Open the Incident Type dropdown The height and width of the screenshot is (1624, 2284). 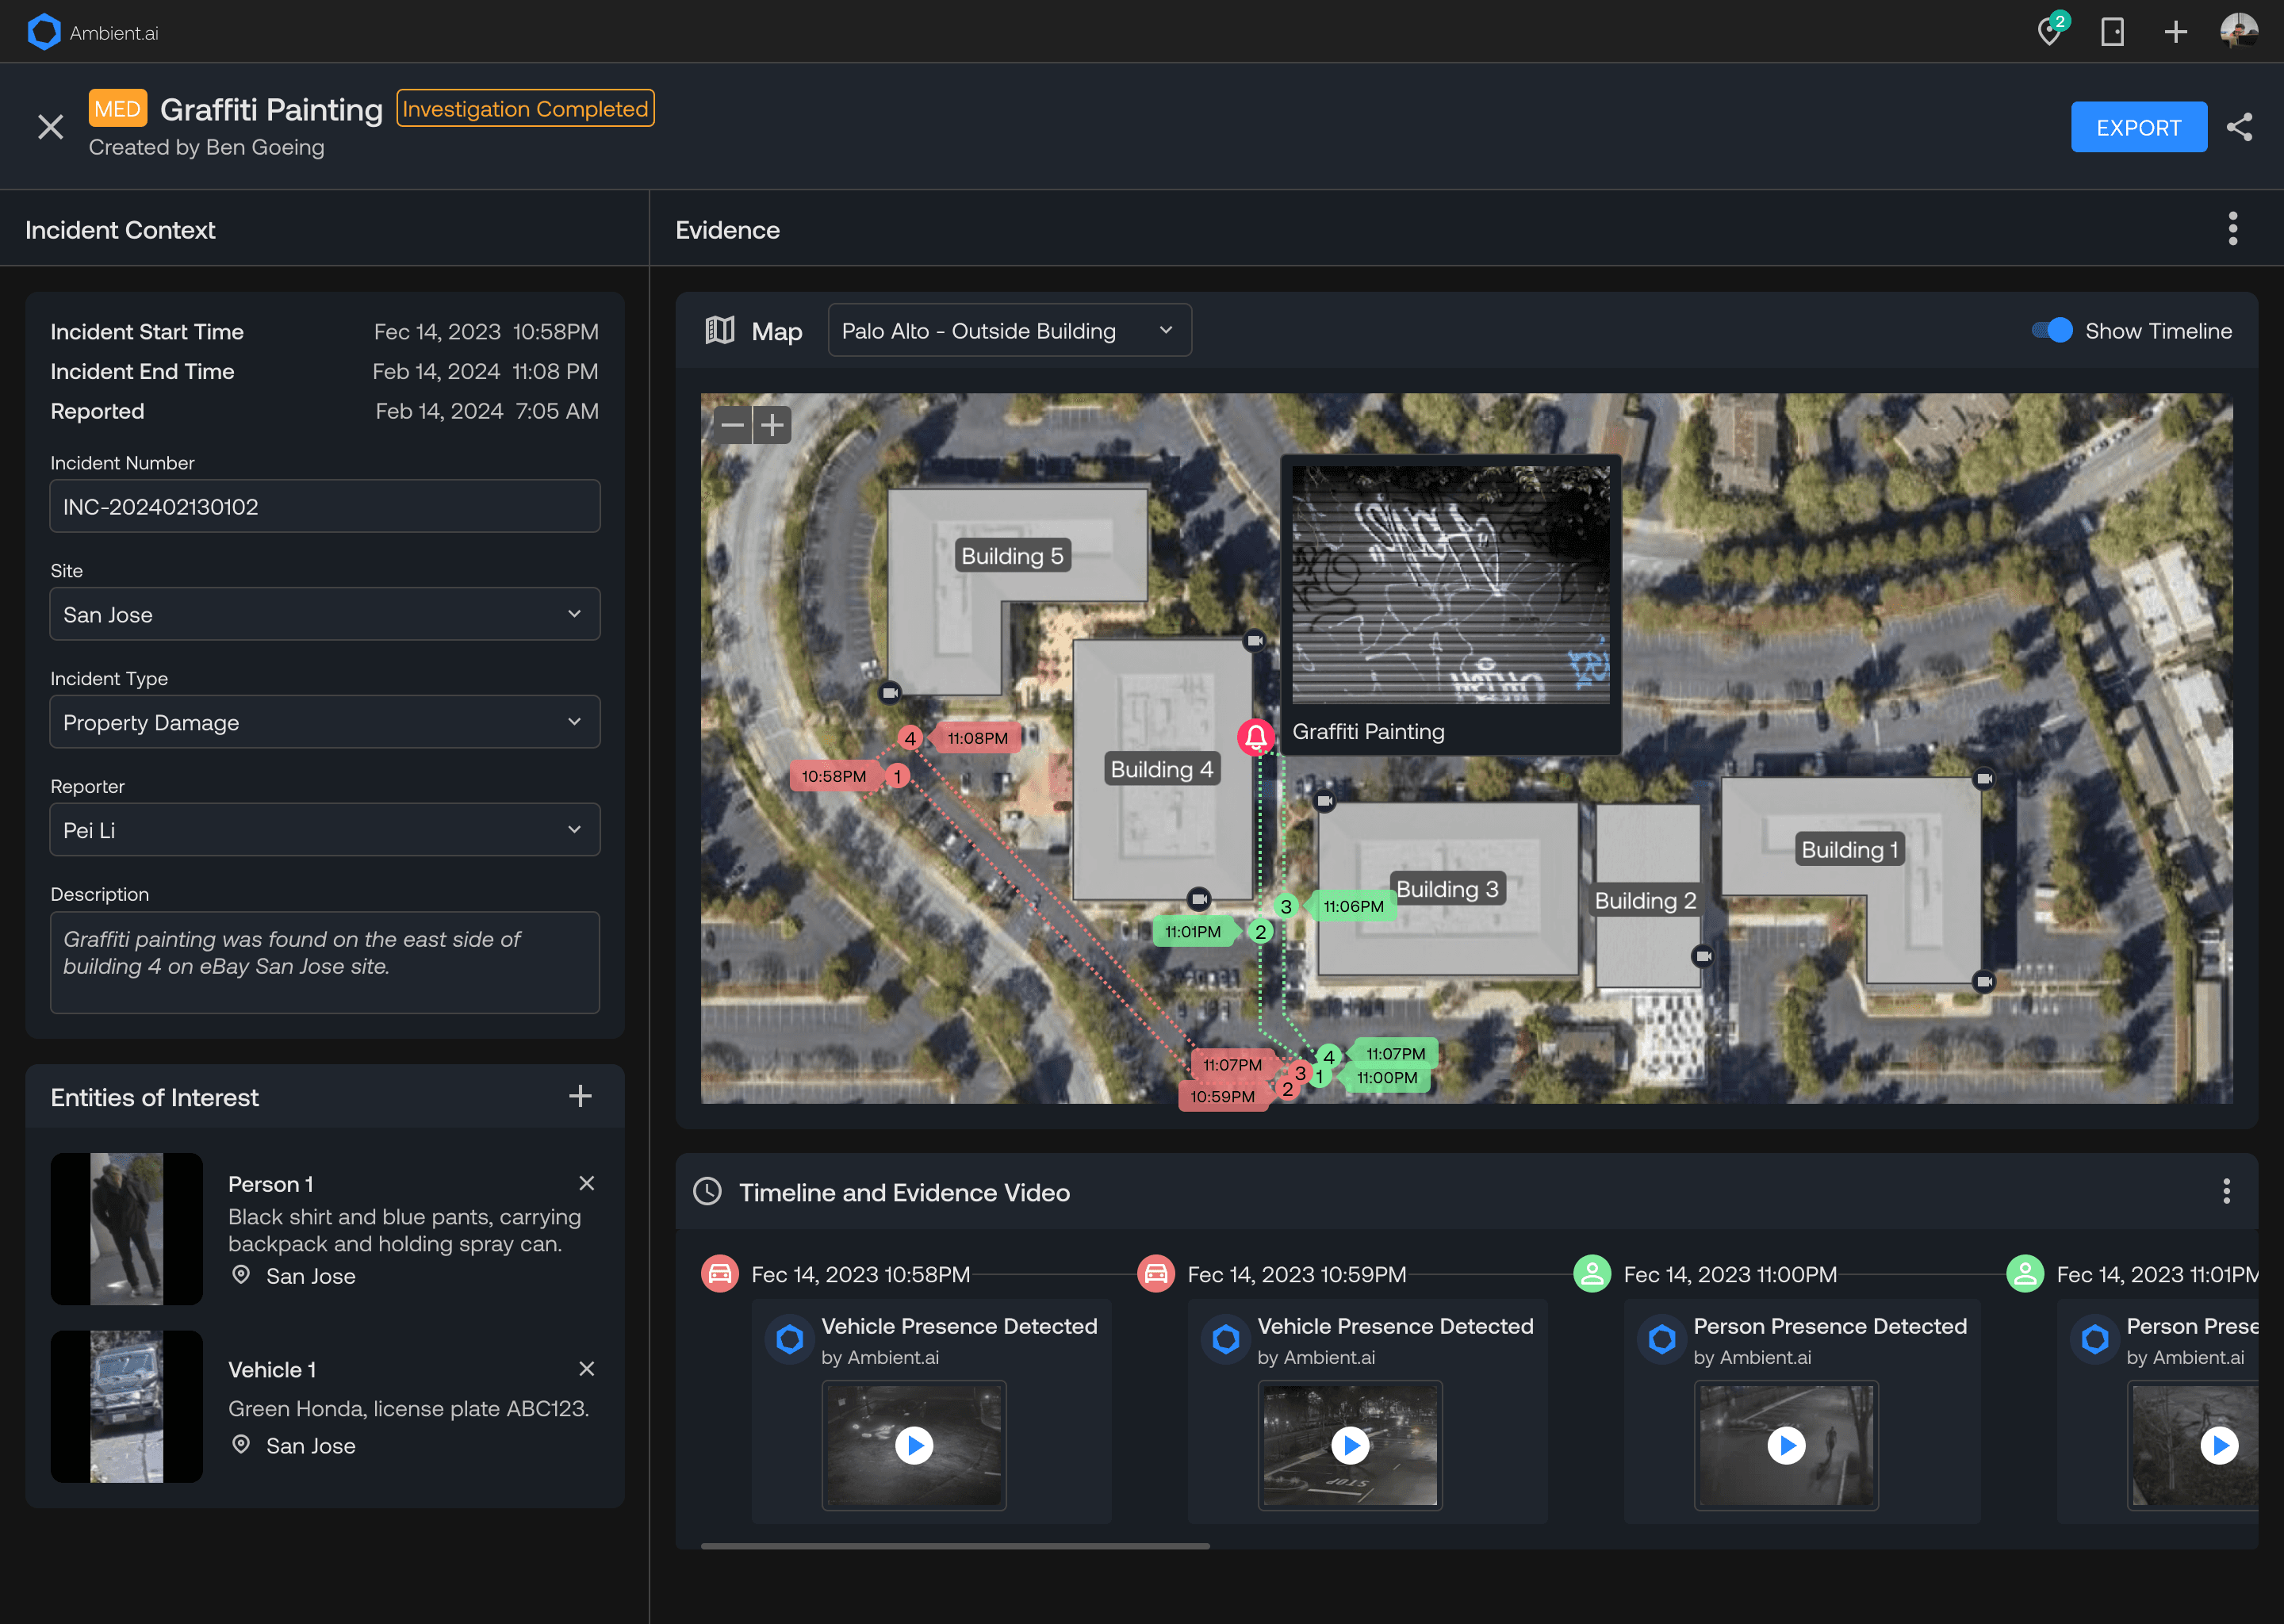[x=324, y=722]
